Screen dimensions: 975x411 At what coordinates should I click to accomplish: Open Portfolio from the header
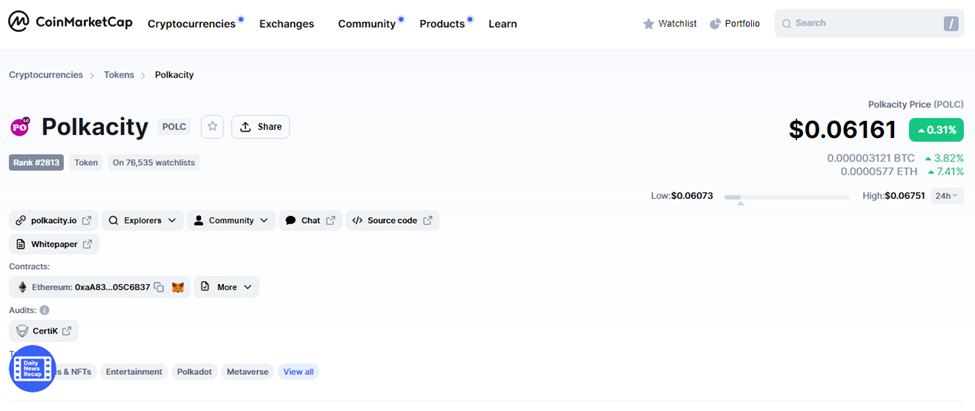pos(734,24)
